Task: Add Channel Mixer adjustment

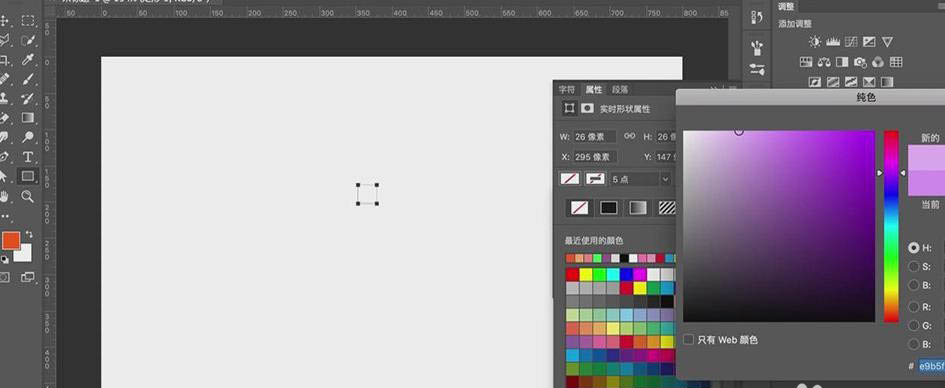Action: tap(878, 61)
